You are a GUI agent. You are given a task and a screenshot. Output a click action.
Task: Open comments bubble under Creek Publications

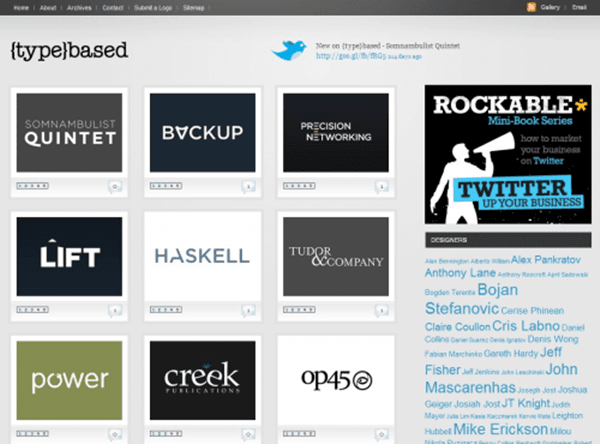248,434
